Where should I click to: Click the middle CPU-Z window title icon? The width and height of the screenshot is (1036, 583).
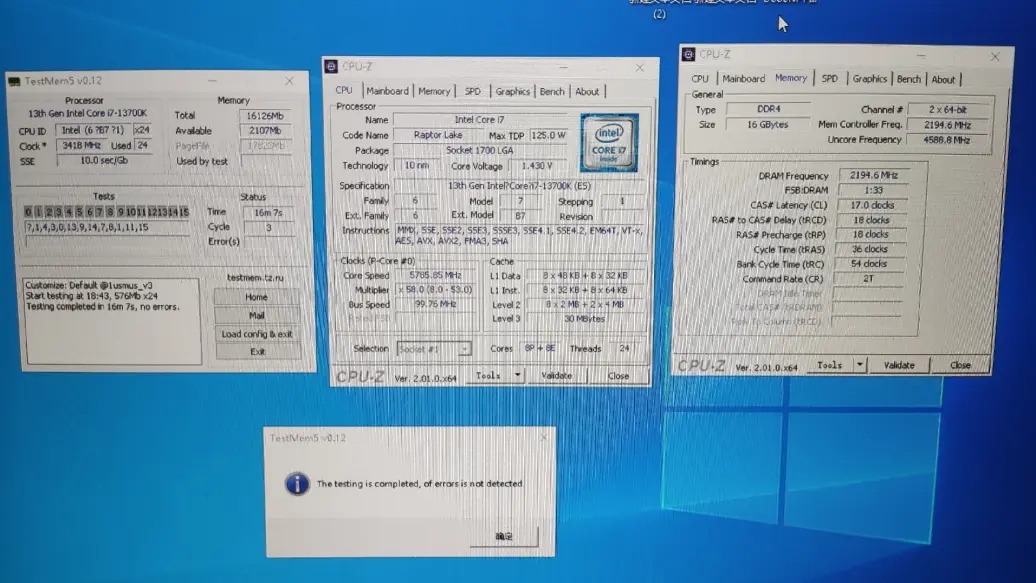pyautogui.click(x=332, y=66)
